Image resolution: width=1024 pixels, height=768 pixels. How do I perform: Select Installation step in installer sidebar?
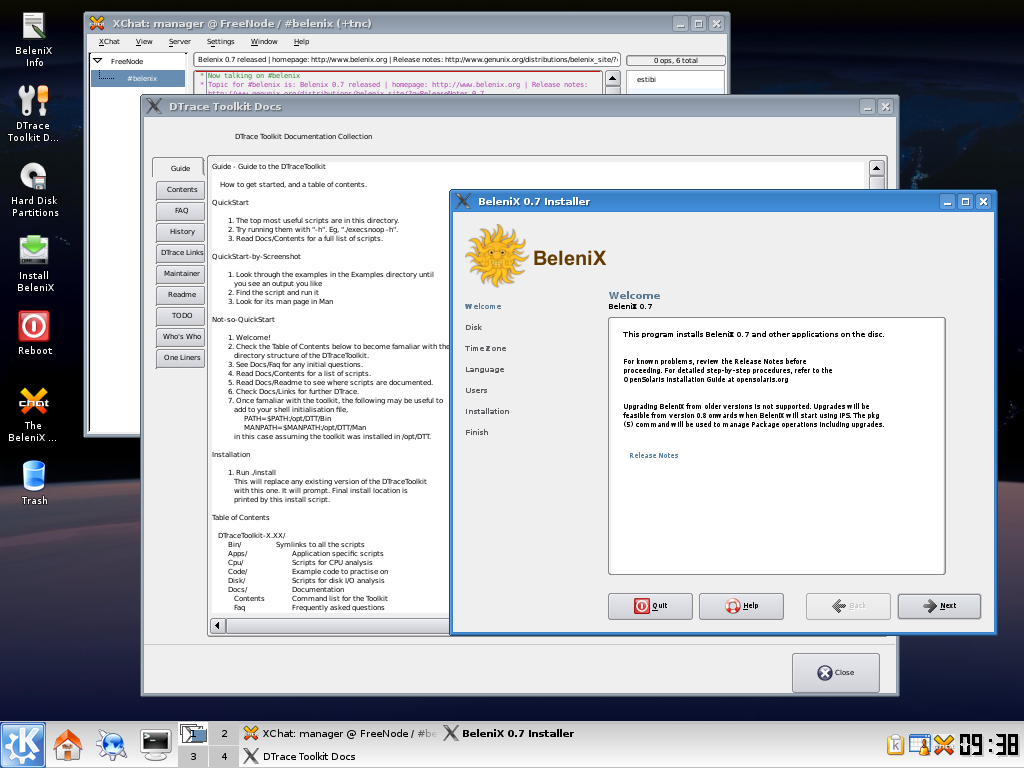487,411
